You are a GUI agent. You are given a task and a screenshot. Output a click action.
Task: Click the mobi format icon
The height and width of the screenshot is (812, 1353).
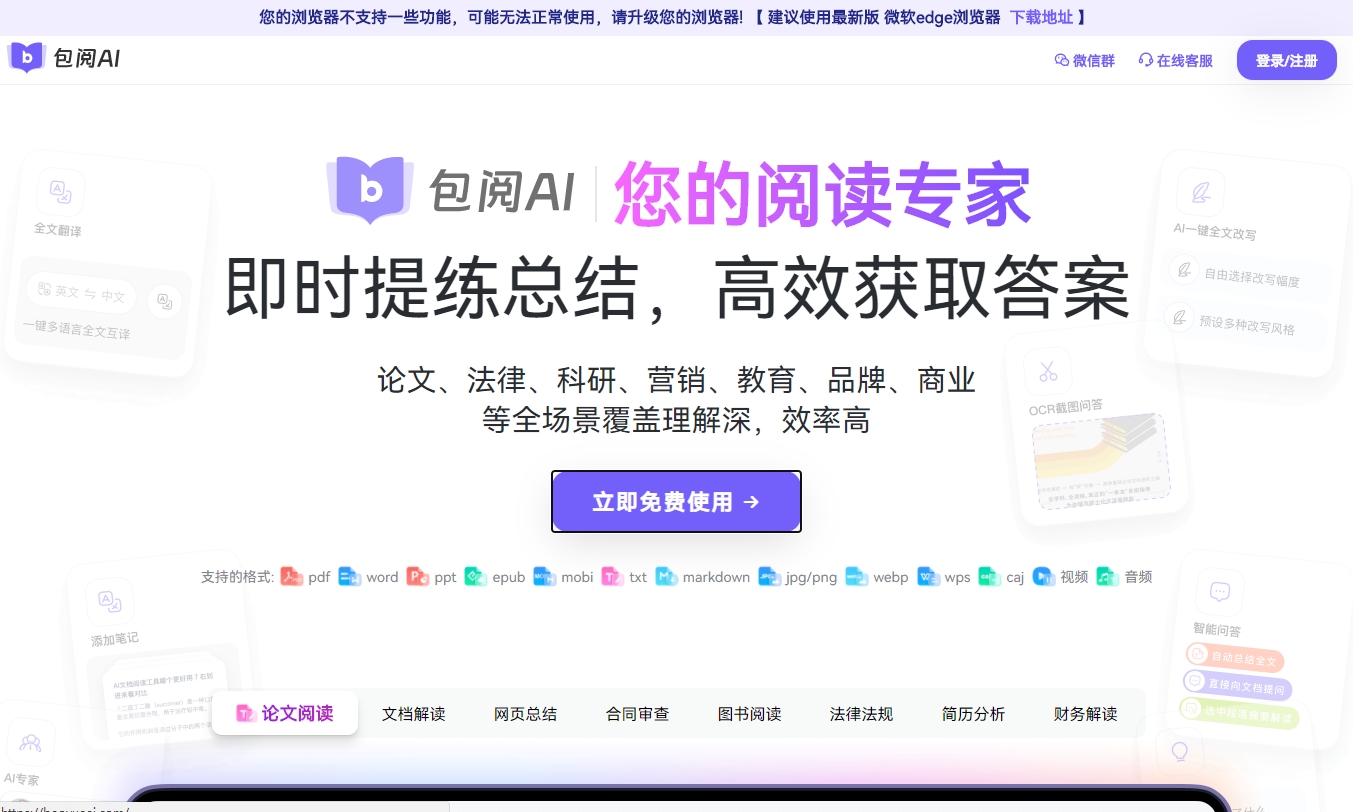[x=544, y=577]
